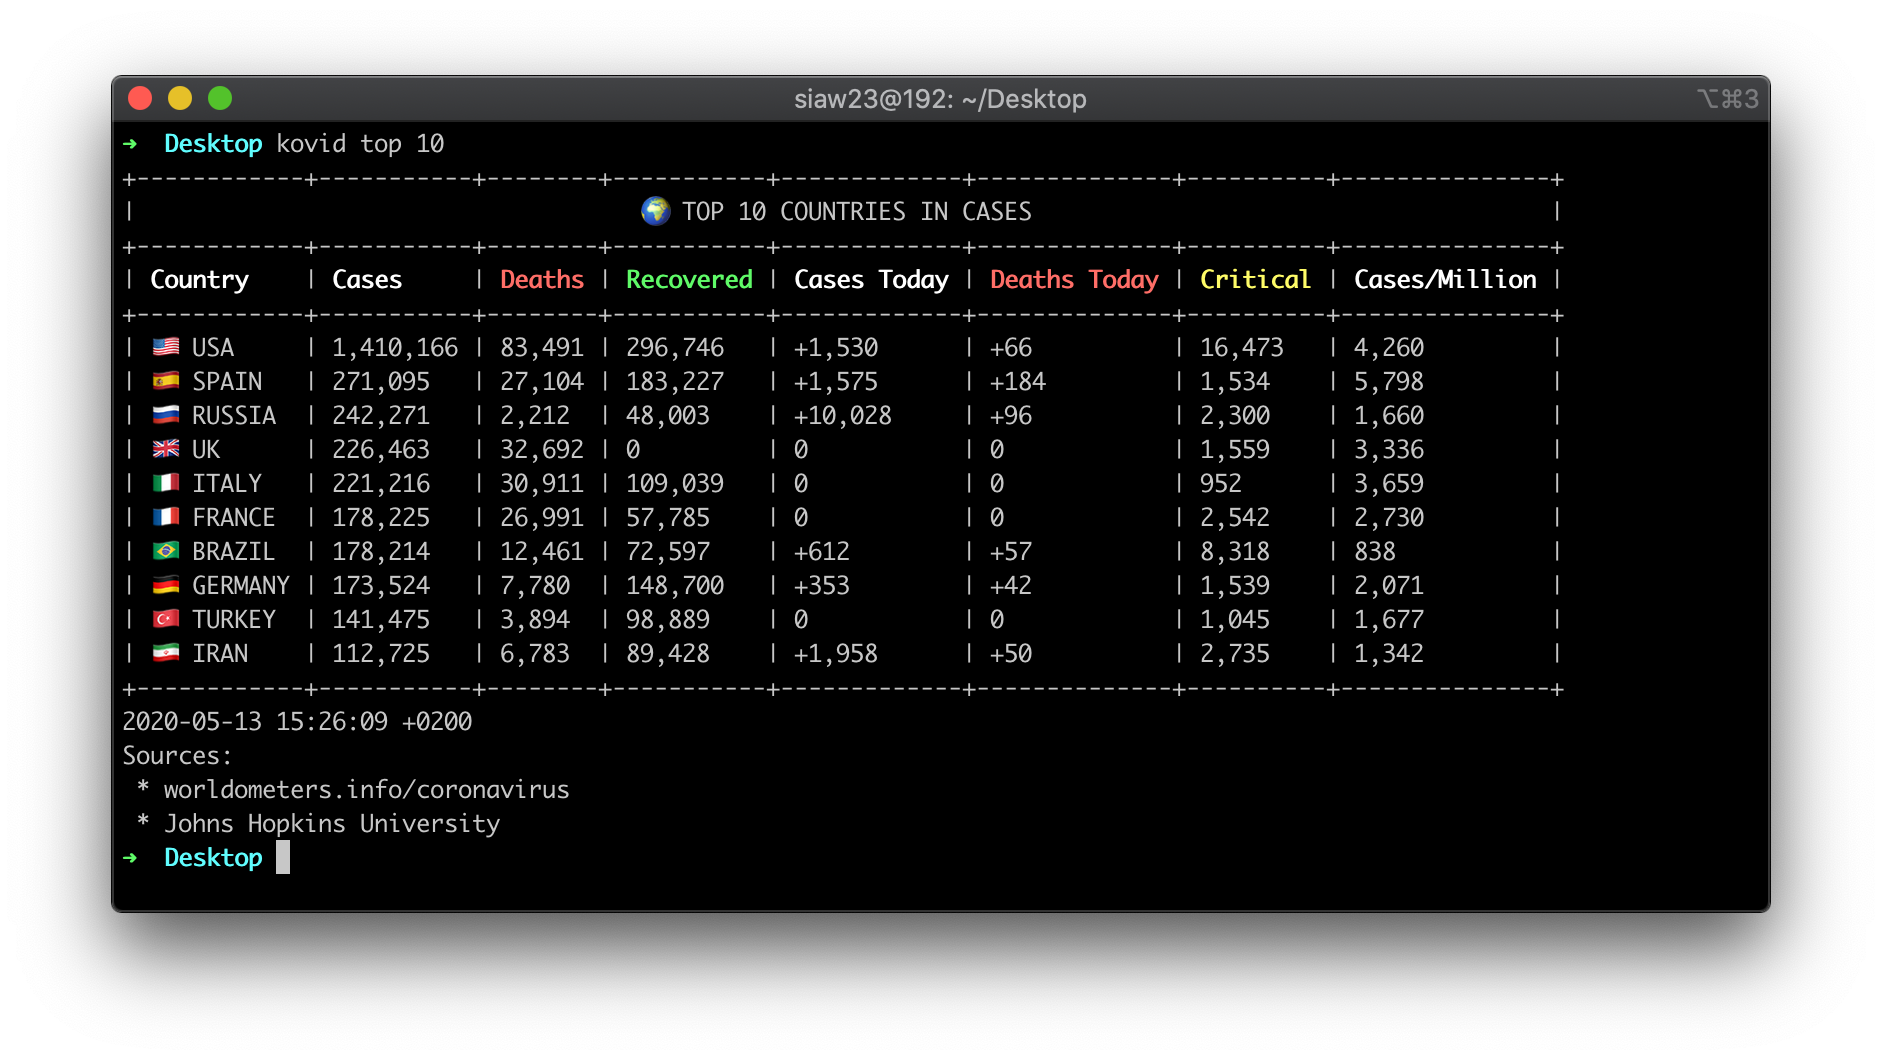The image size is (1882, 1060).
Task: Click ITALY country name
Action: coord(227,484)
